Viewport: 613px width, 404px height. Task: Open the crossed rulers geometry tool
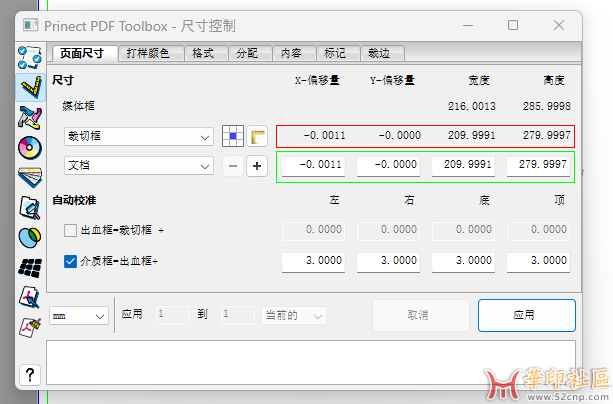click(30, 117)
